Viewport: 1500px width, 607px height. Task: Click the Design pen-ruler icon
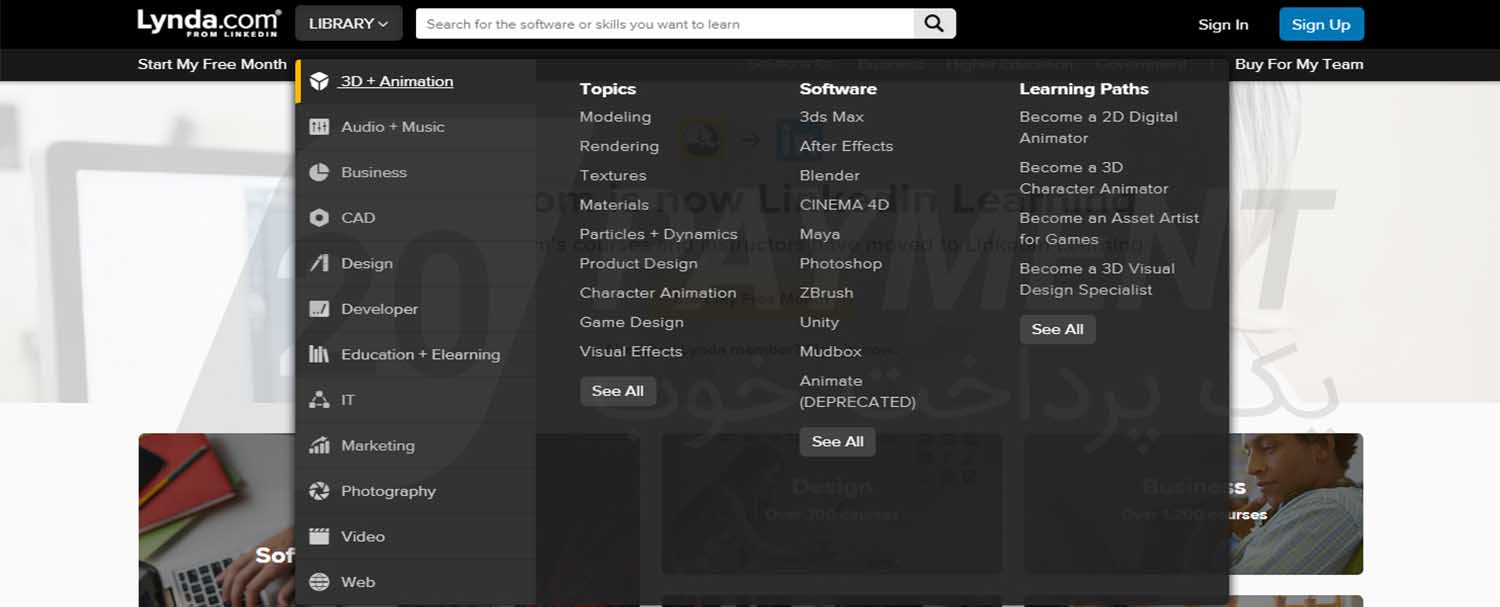pyautogui.click(x=319, y=263)
